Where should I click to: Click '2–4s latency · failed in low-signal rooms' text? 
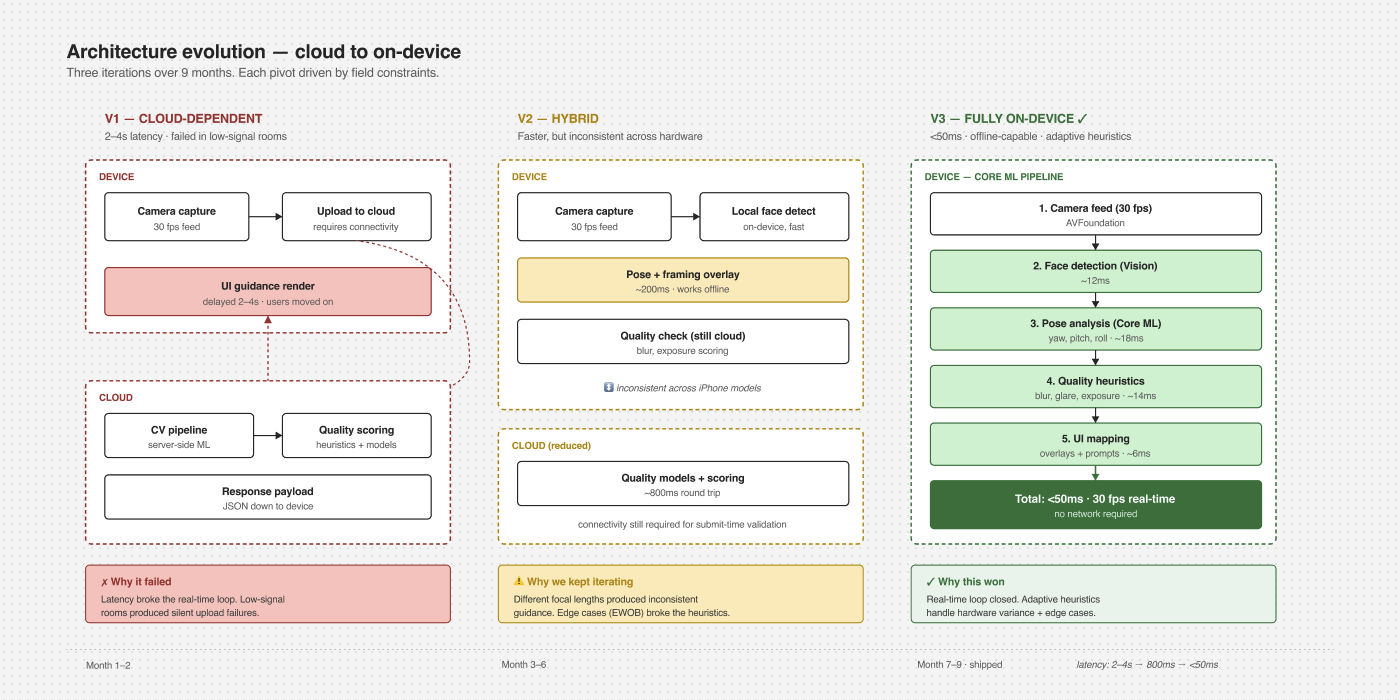pyautogui.click(x=195, y=137)
